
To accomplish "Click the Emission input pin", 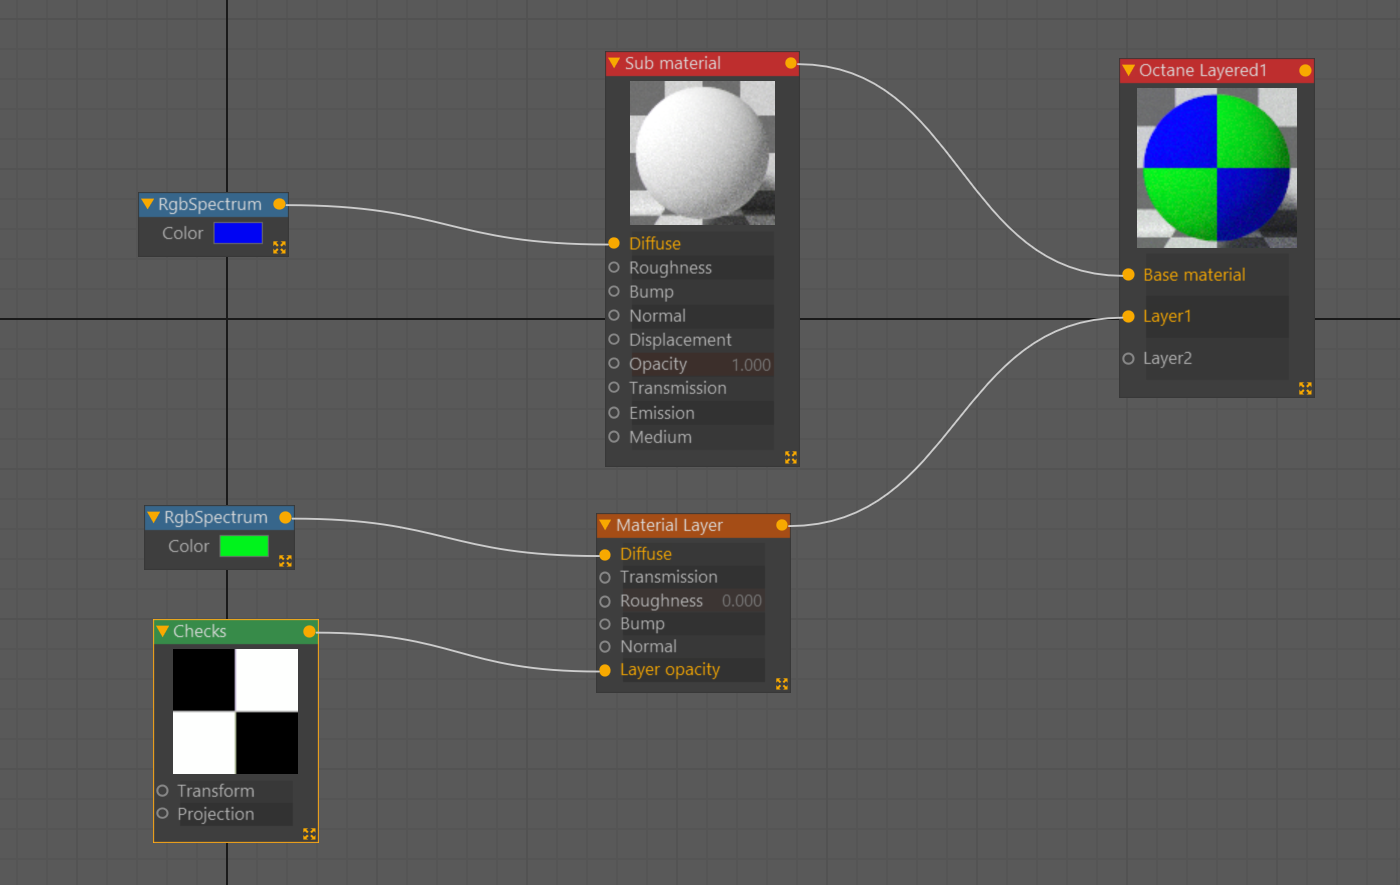I will click(x=614, y=412).
